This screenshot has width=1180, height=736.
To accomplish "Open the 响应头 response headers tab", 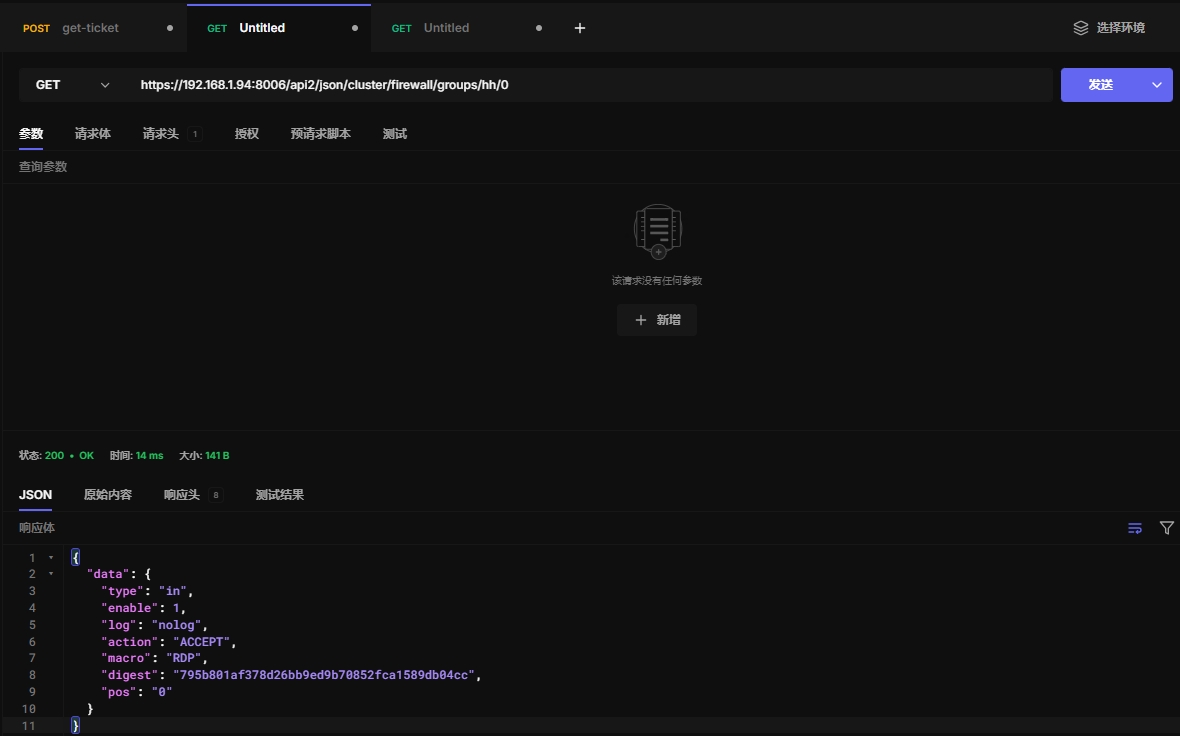I will coord(182,495).
